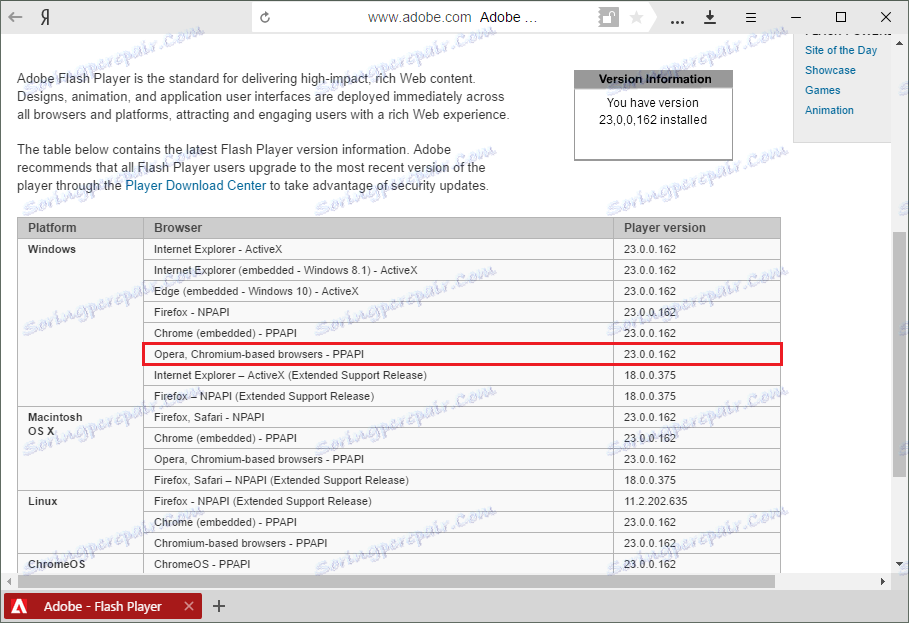The height and width of the screenshot is (623, 909).
Task: Select the Adobe - Flash Player tab
Action: 103,606
